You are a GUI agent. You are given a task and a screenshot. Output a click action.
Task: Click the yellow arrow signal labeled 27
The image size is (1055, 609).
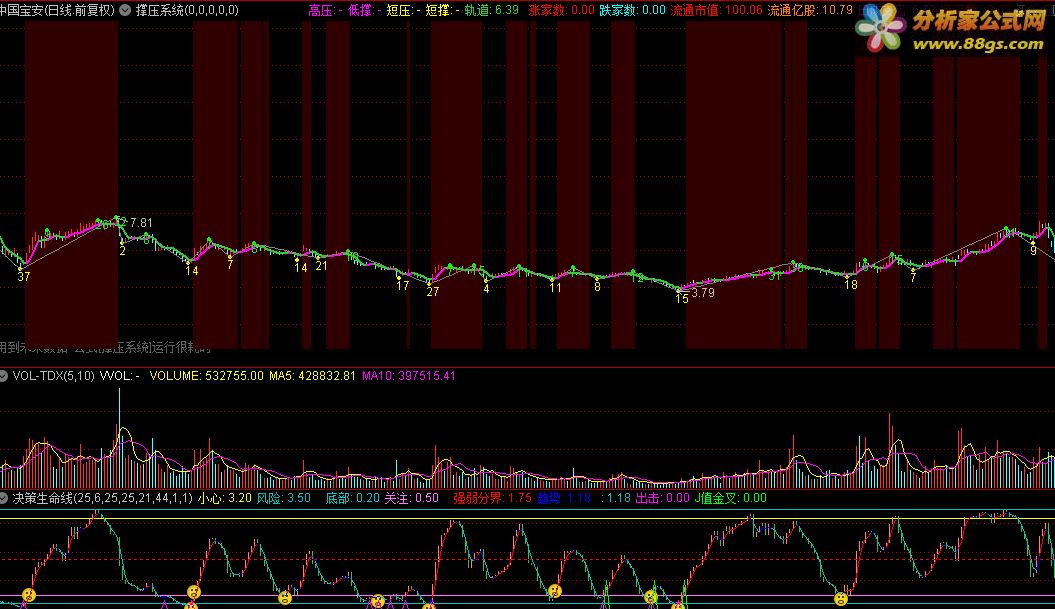tap(433, 291)
